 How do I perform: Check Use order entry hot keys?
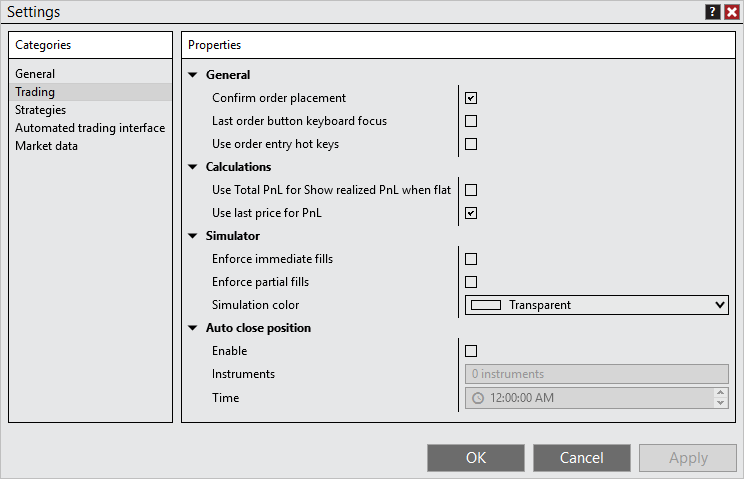point(471,144)
